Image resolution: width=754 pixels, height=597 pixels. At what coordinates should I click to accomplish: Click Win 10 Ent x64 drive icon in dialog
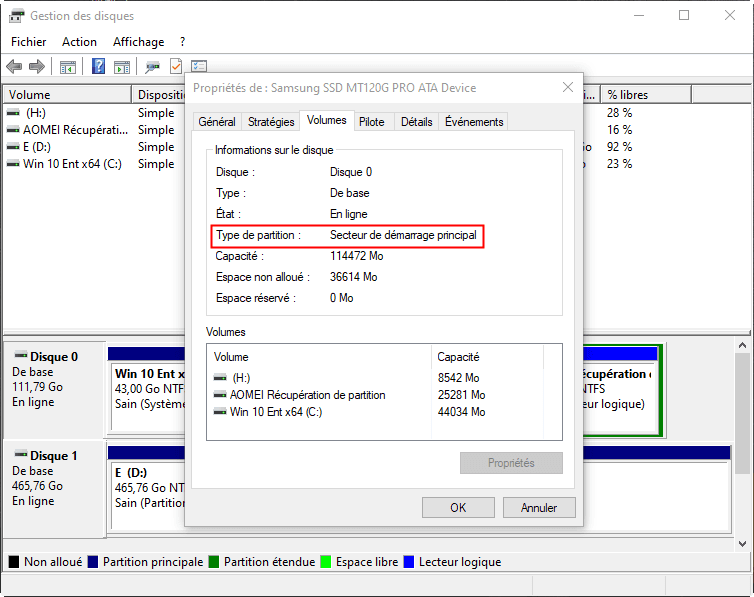(x=220, y=412)
